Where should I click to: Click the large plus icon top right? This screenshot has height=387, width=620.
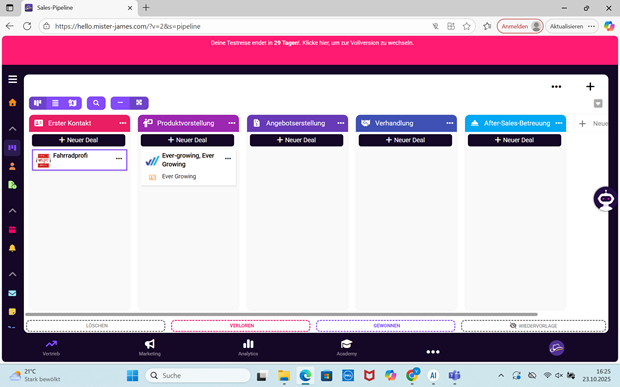coord(590,87)
